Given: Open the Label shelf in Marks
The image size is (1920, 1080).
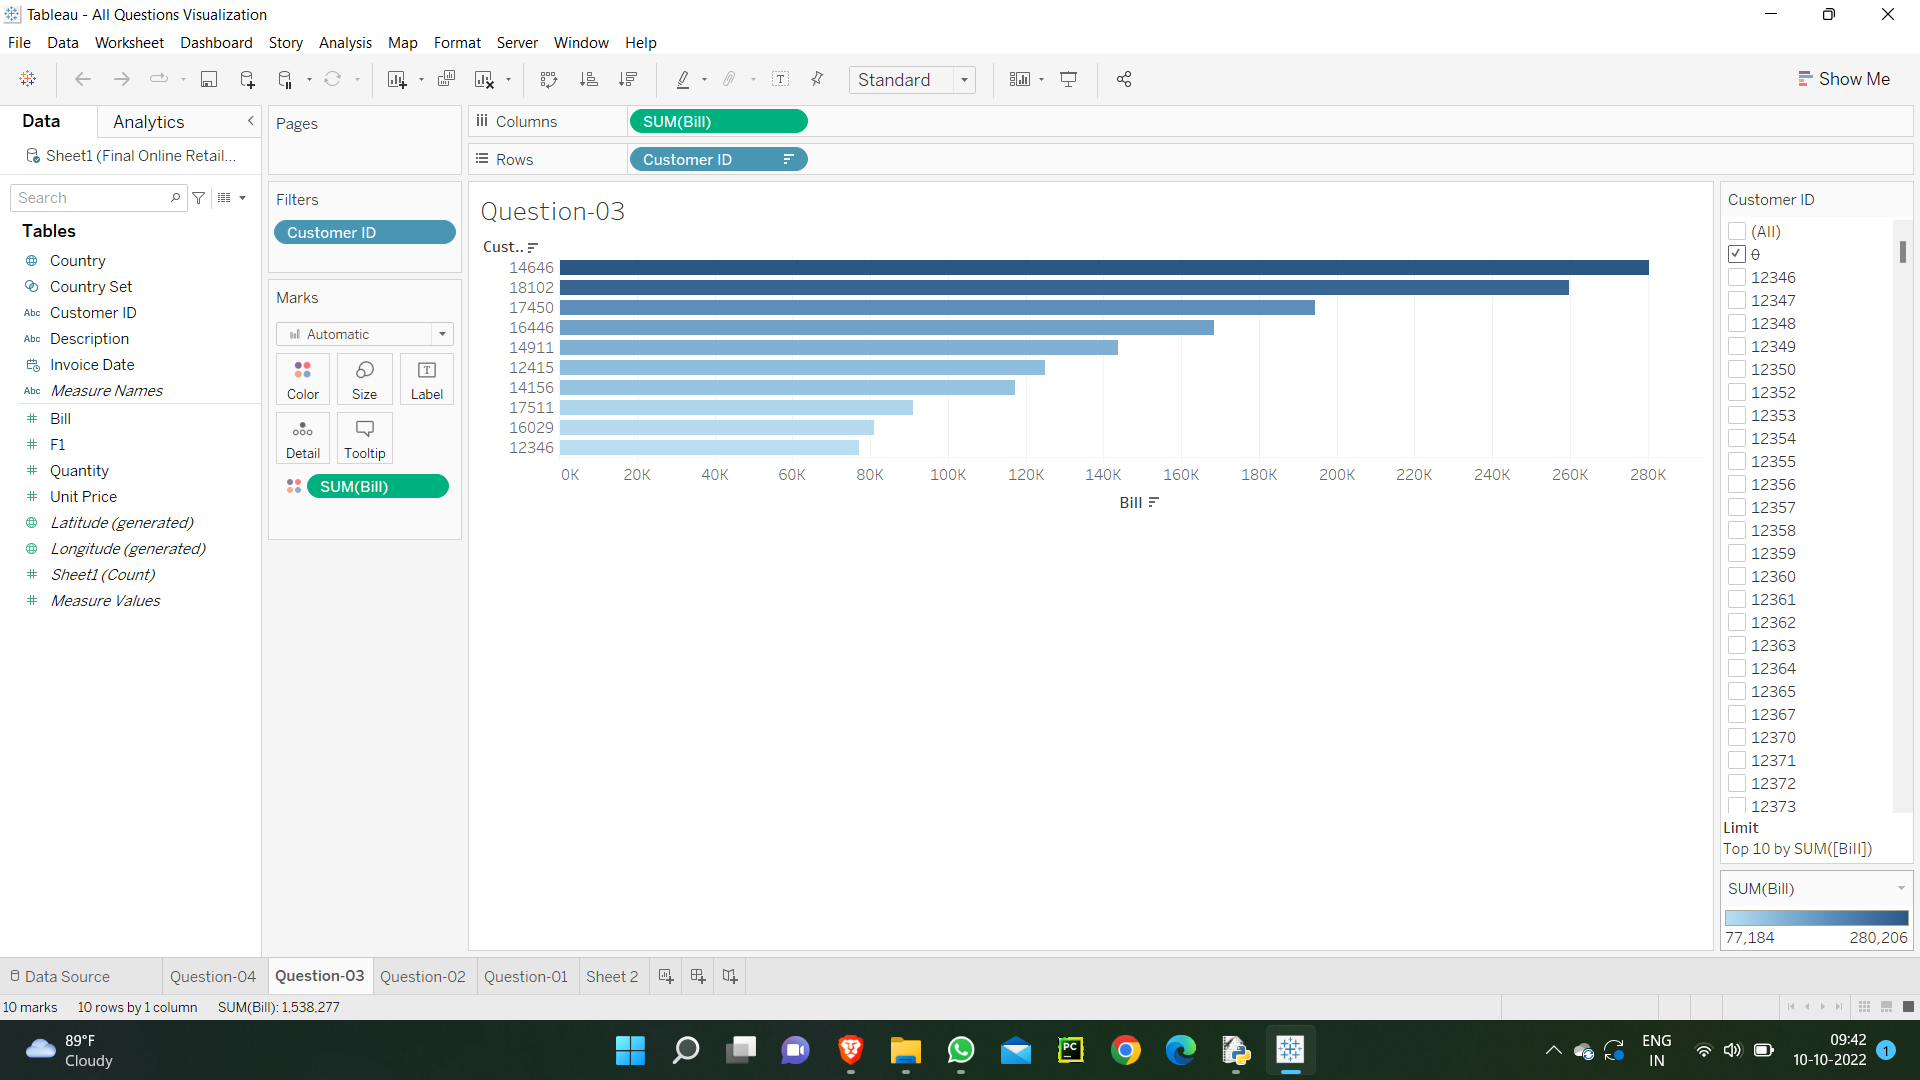Looking at the screenshot, I should pyautogui.click(x=426, y=378).
